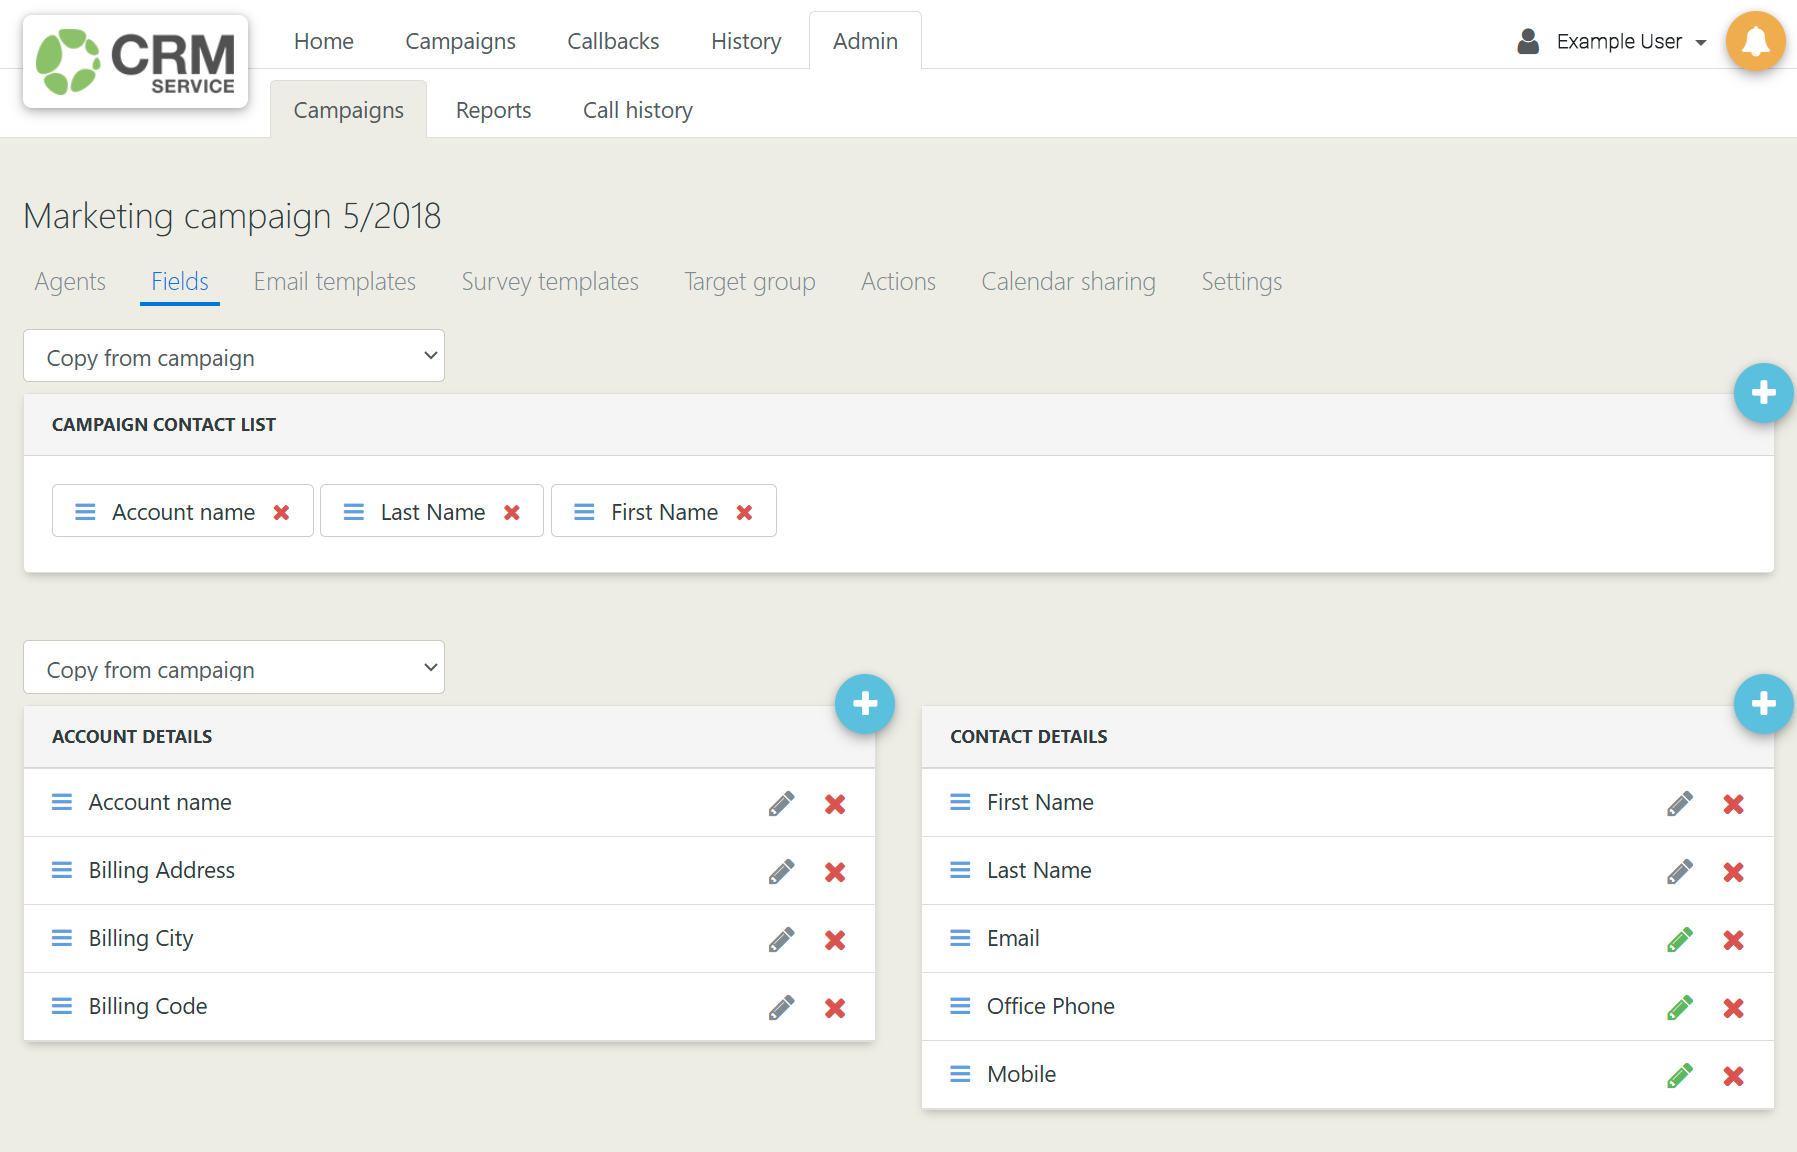The height and width of the screenshot is (1152, 1797).
Task: Click the plus button above Campaign Contact List
Action: point(1763,393)
